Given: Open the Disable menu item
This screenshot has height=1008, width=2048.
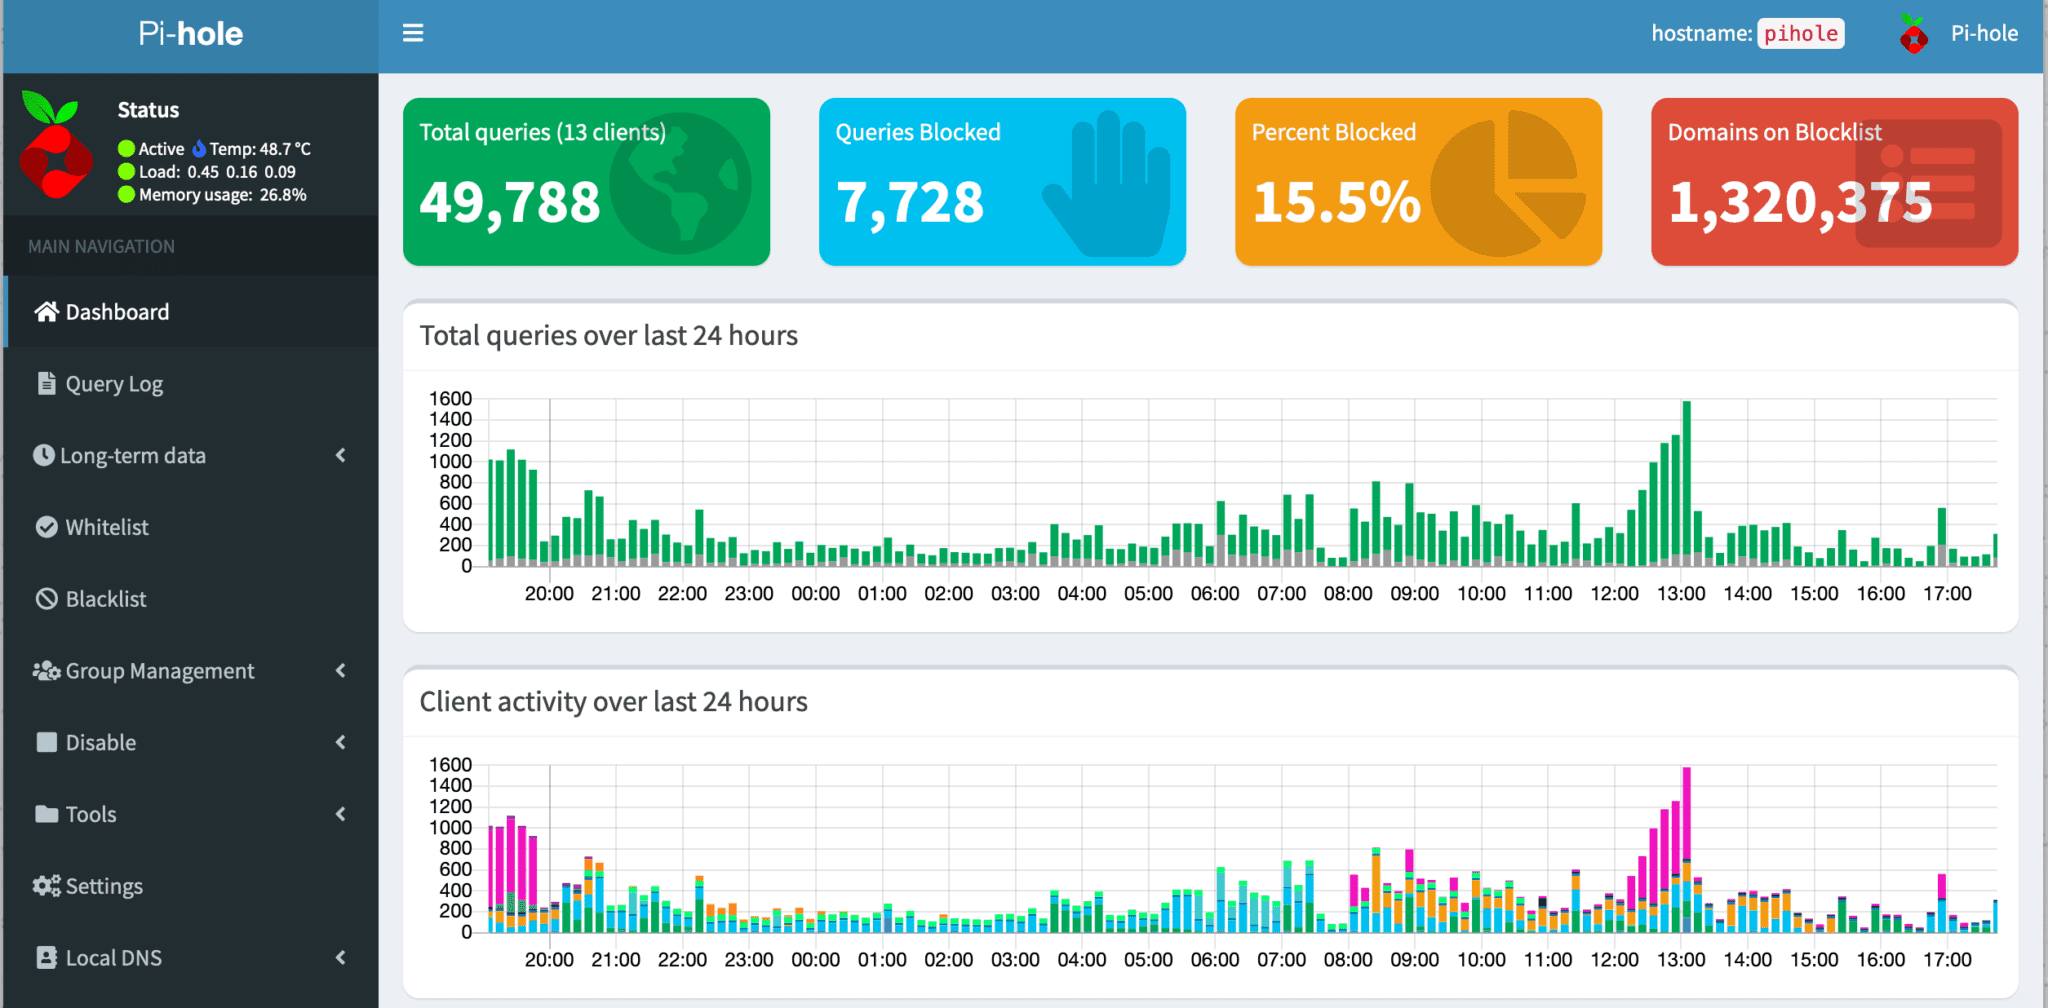Looking at the screenshot, I should [99, 742].
